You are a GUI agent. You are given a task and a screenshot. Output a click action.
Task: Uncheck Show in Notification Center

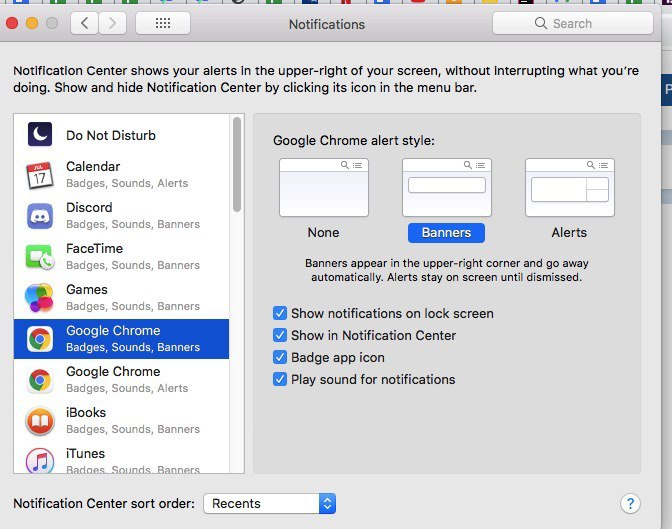pos(280,336)
